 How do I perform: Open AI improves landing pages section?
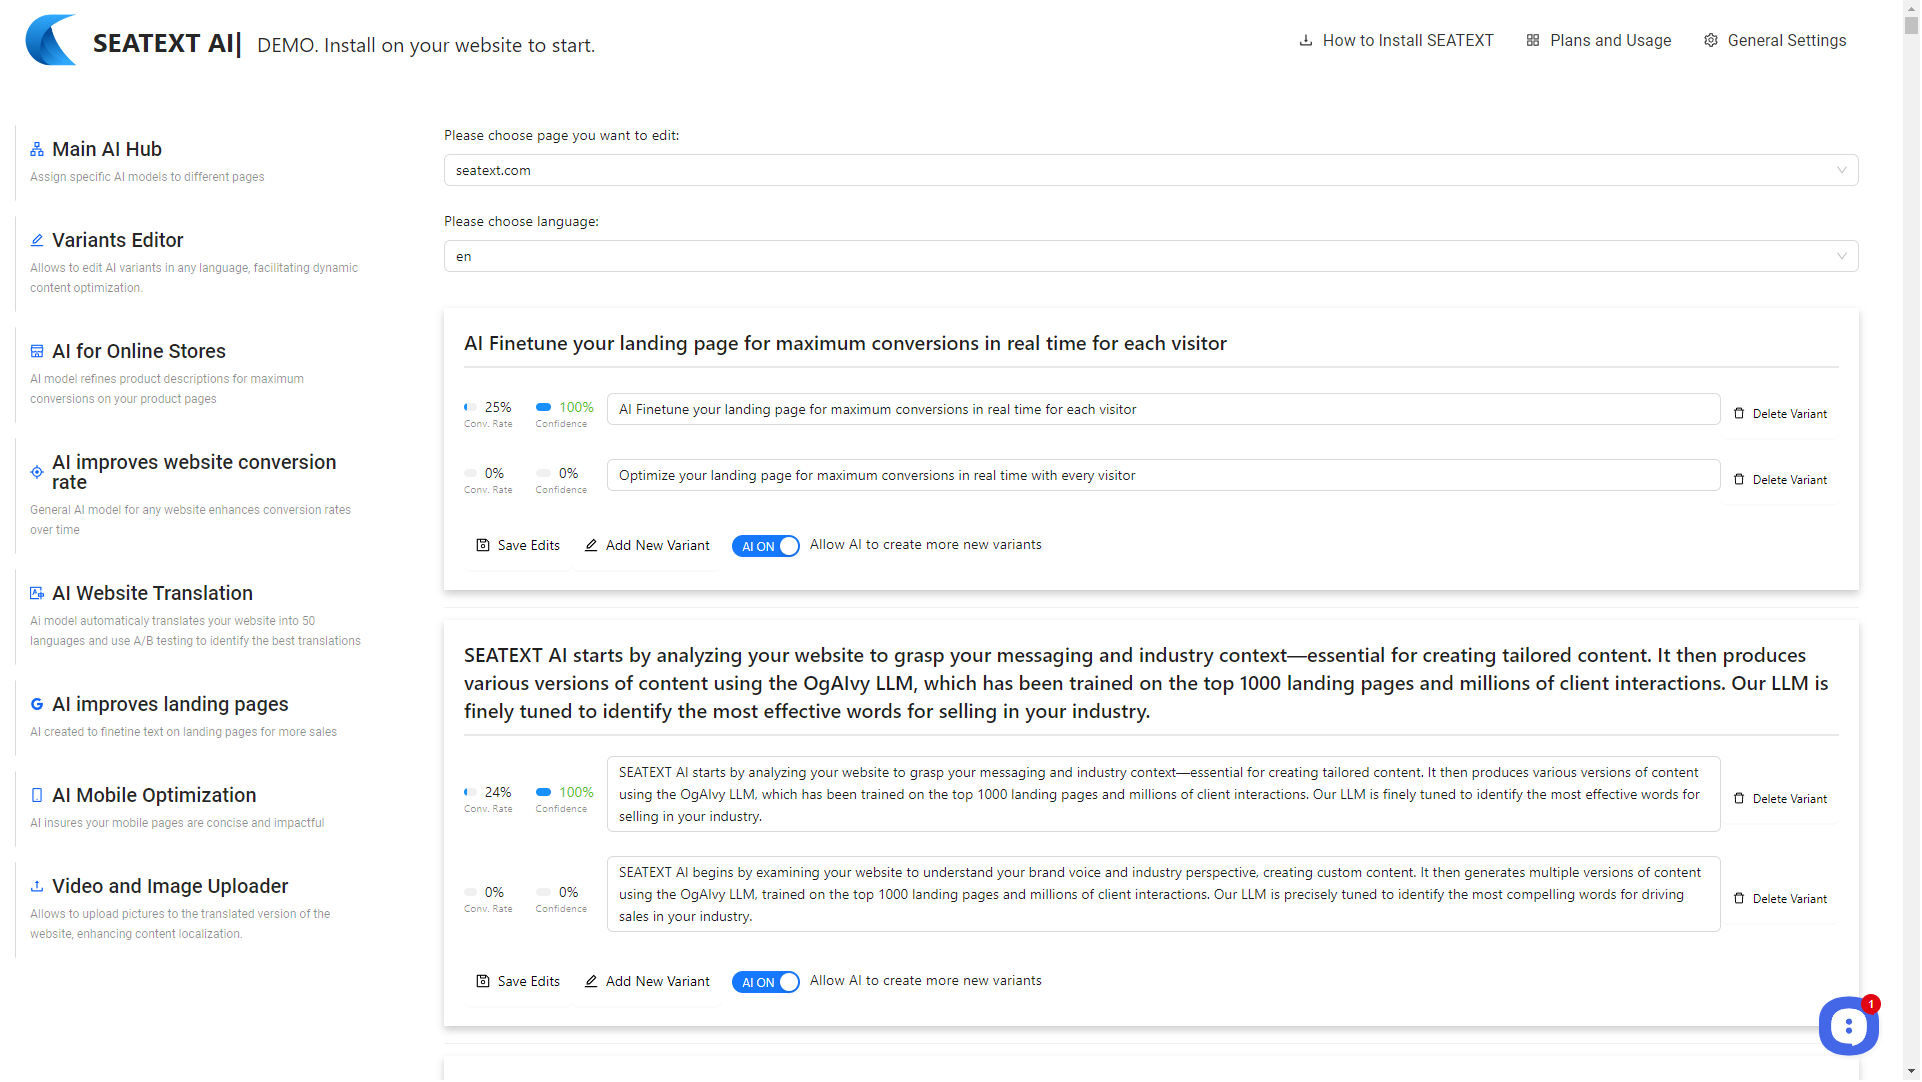(x=170, y=705)
